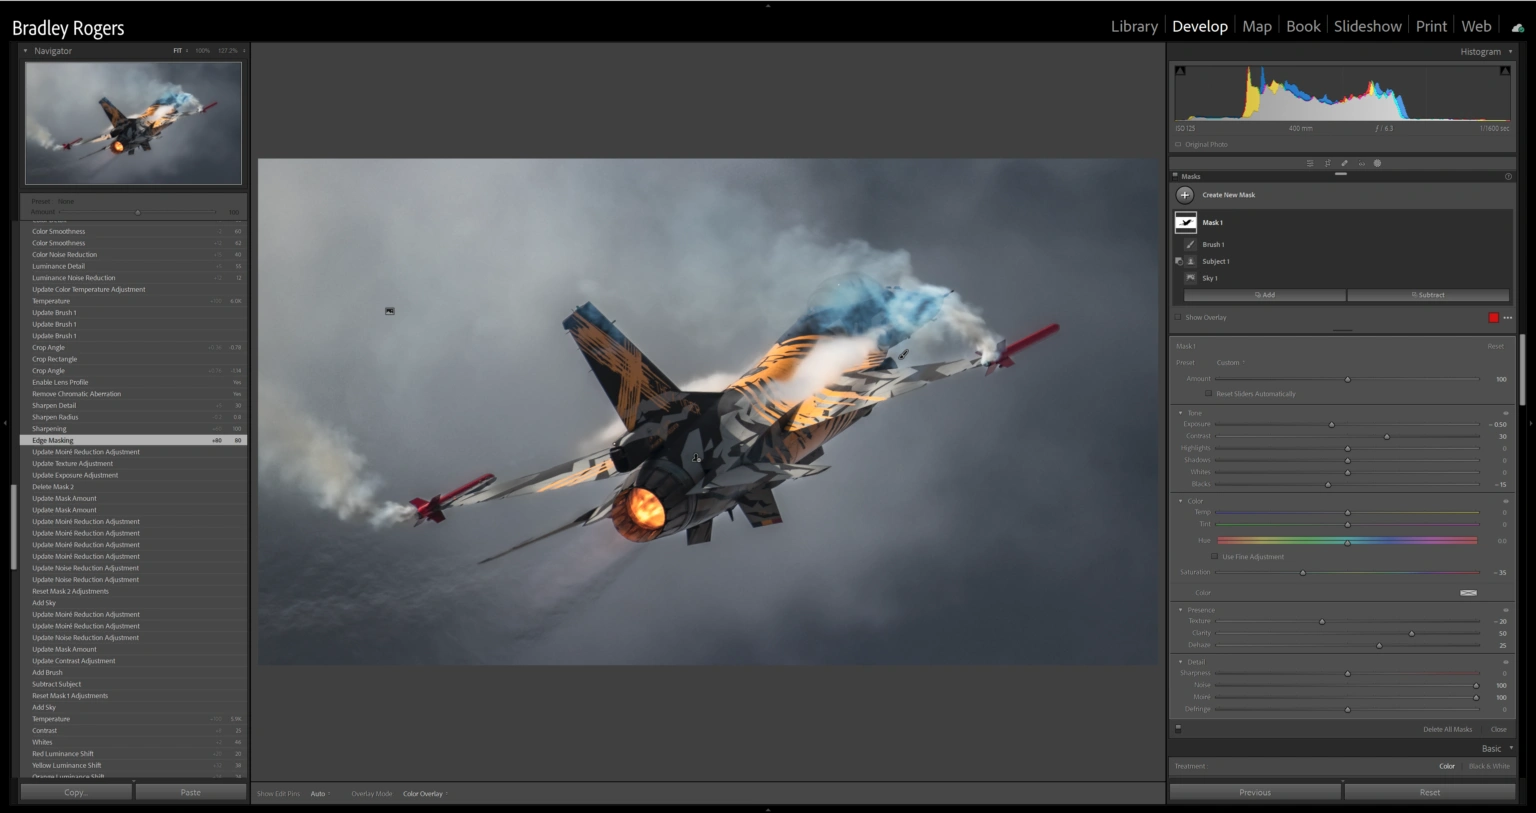1536x813 pixels.
Task: Select the Red Eye Correction tool icon
Action: pyautogui.click(x=1361, y=163)
